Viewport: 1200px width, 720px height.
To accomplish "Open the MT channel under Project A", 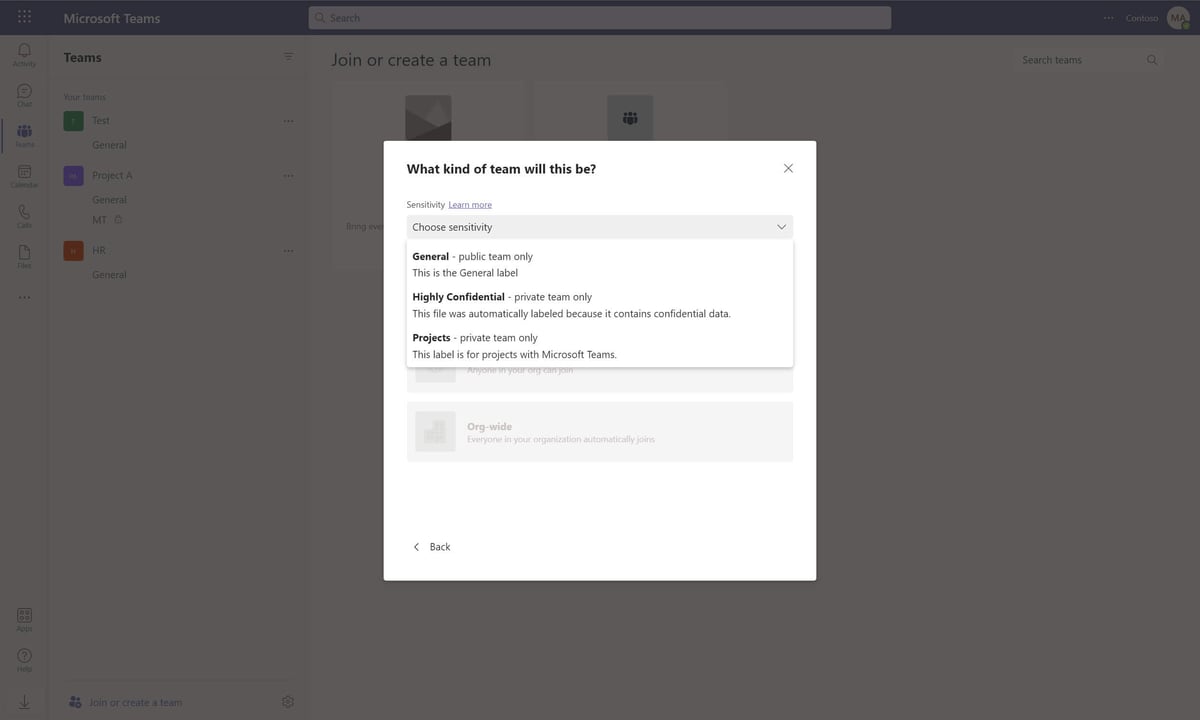I will coord(100,219).
